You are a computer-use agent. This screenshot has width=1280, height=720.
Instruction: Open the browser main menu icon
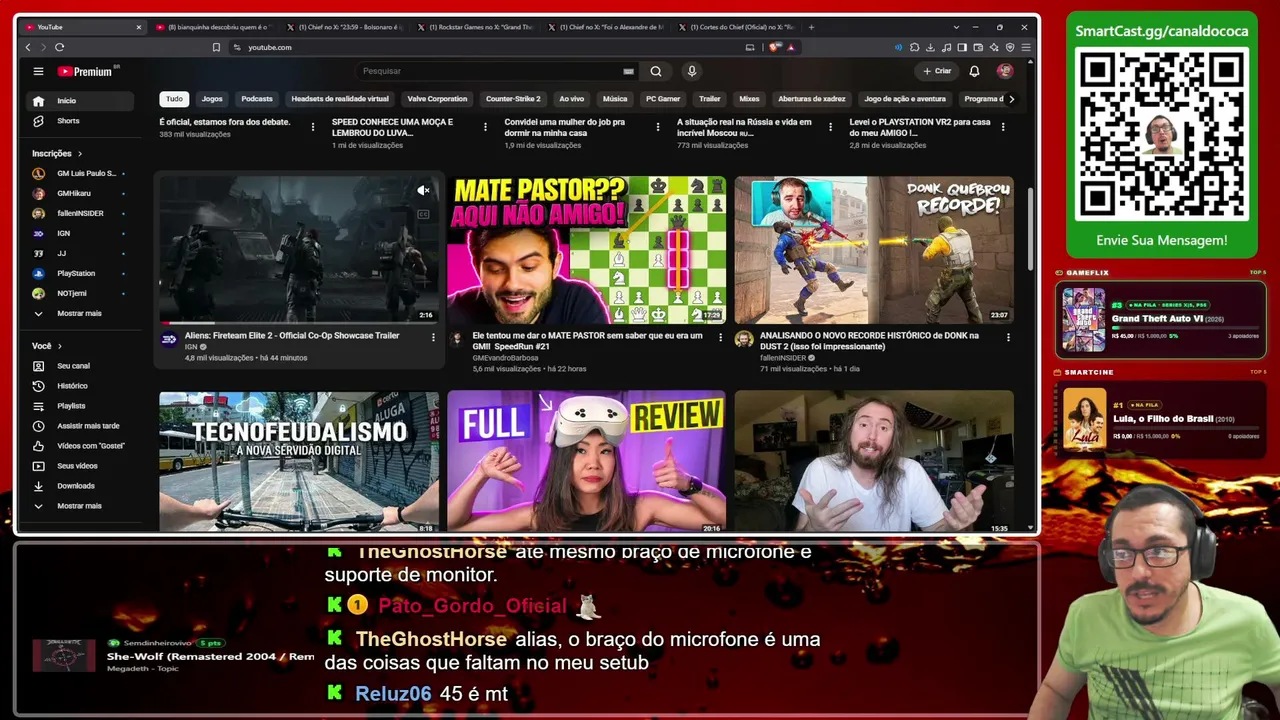pyautogui.click(x=1026, y=47)
